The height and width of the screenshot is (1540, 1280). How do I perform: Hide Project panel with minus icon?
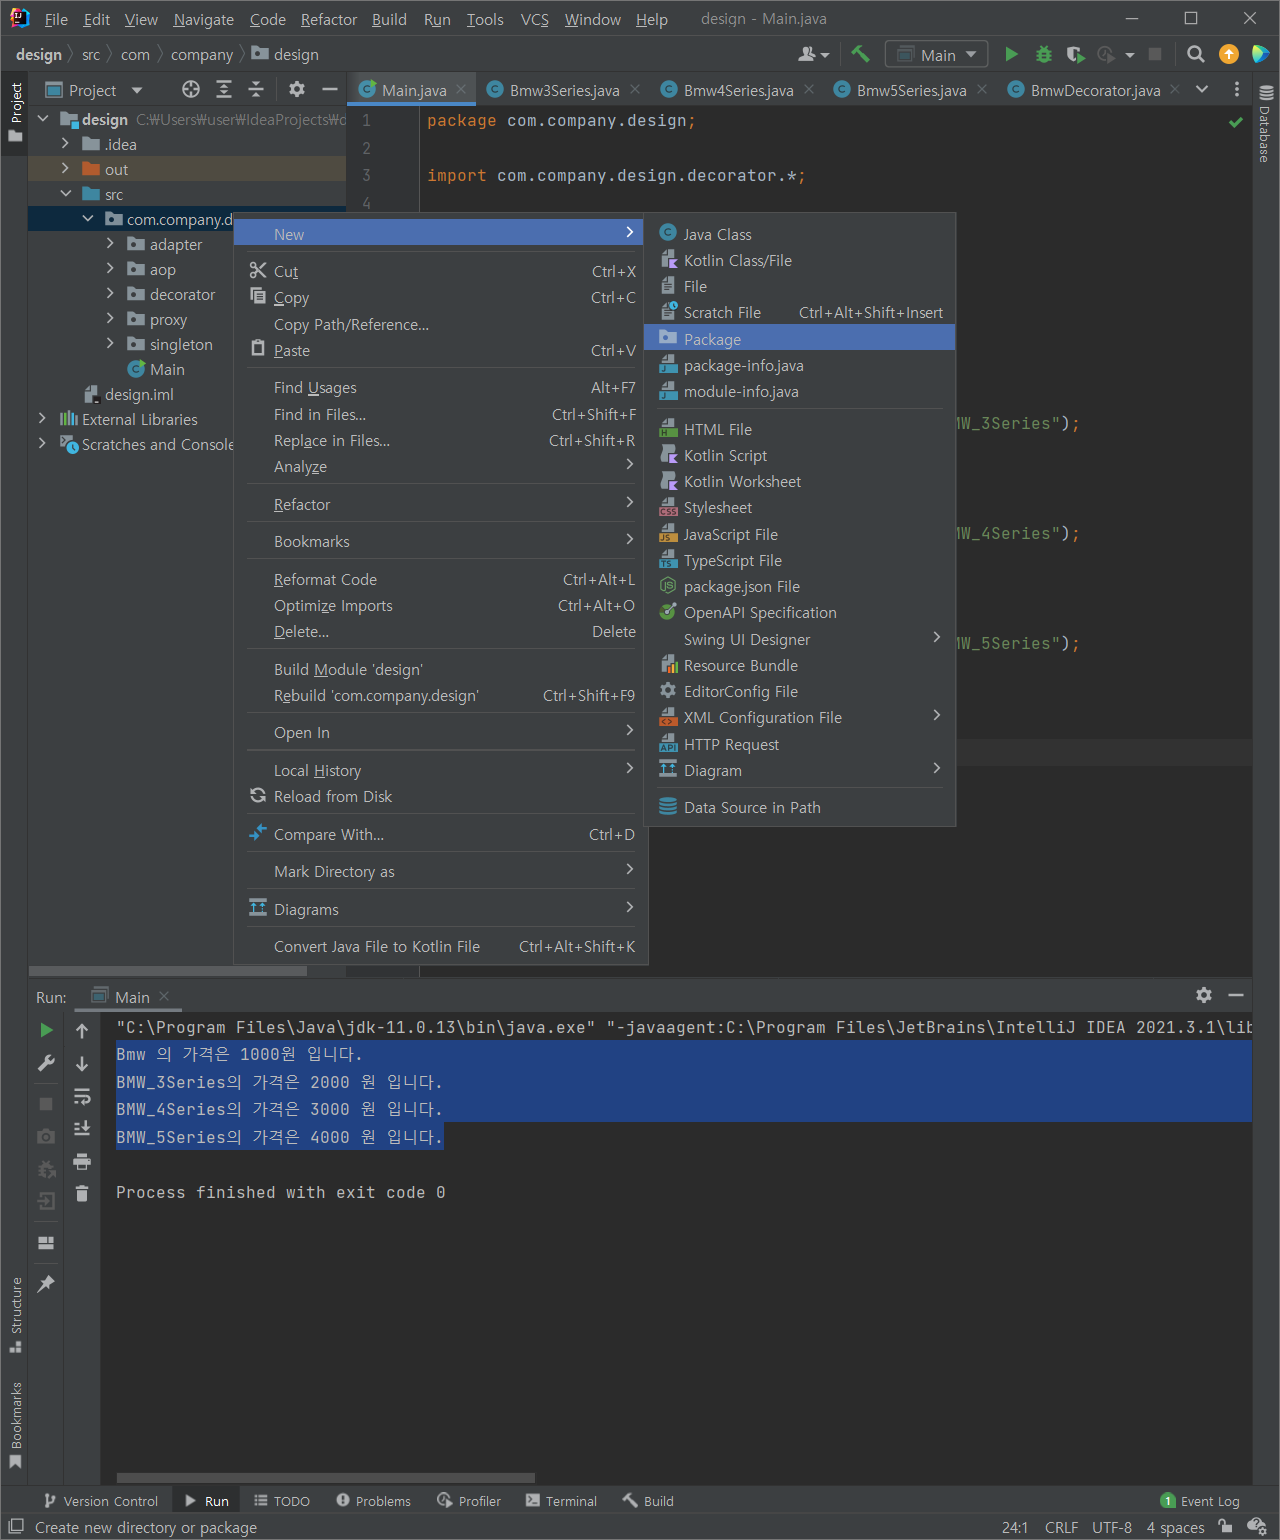click(x=329, y=90)
